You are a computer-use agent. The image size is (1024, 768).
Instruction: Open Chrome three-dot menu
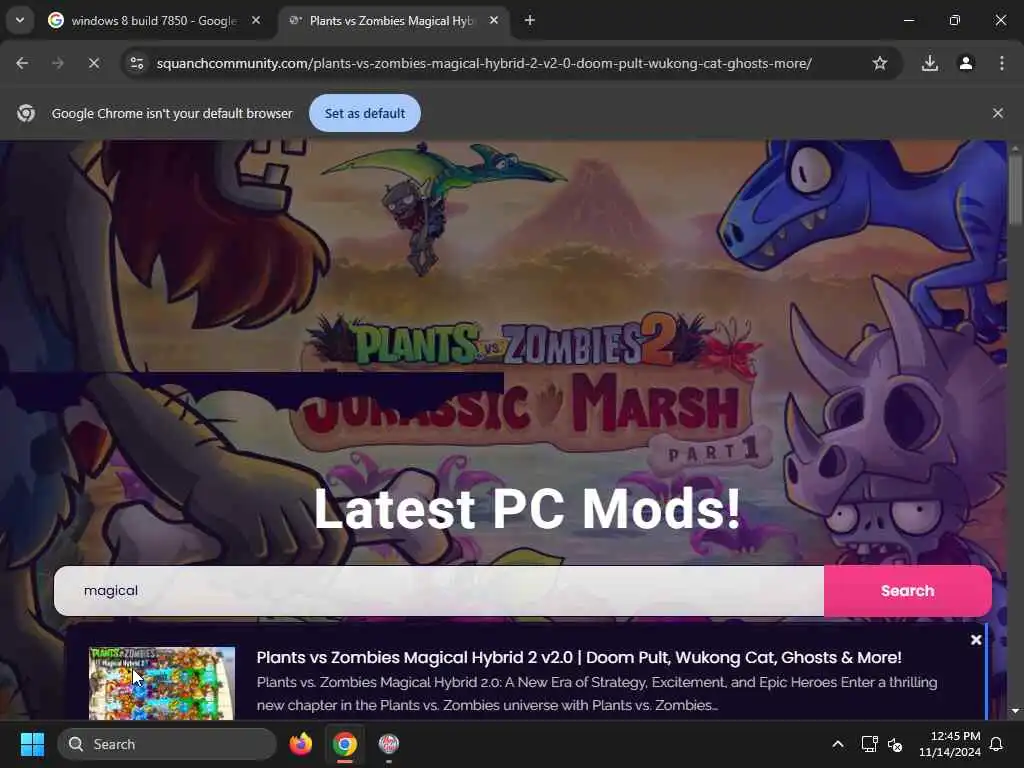click(x=1002, y=63)
